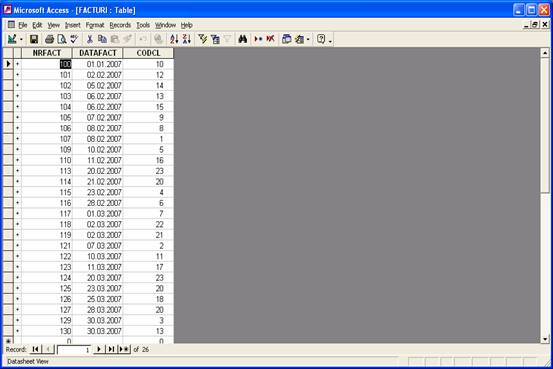This screenshot has height=369, width=553.
Task: Open the Records menu
Action: (x=120, y=25)
